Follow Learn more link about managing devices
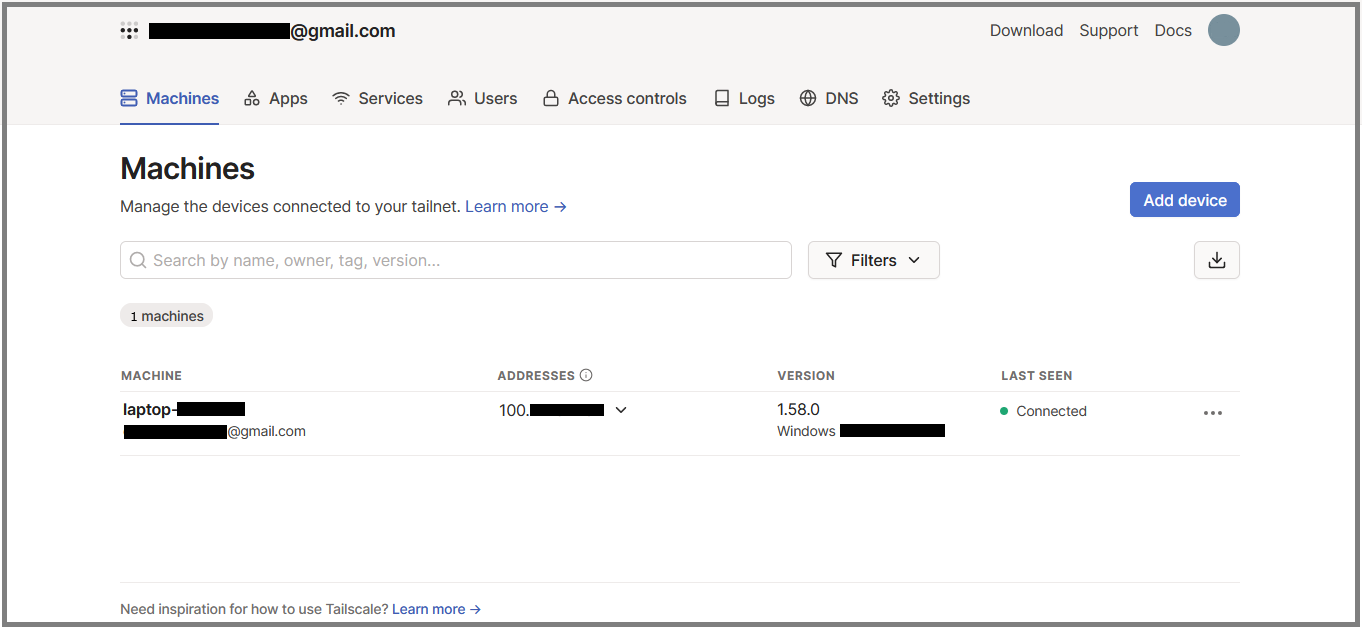This screenshot has height=629, width=1362. 516,207
